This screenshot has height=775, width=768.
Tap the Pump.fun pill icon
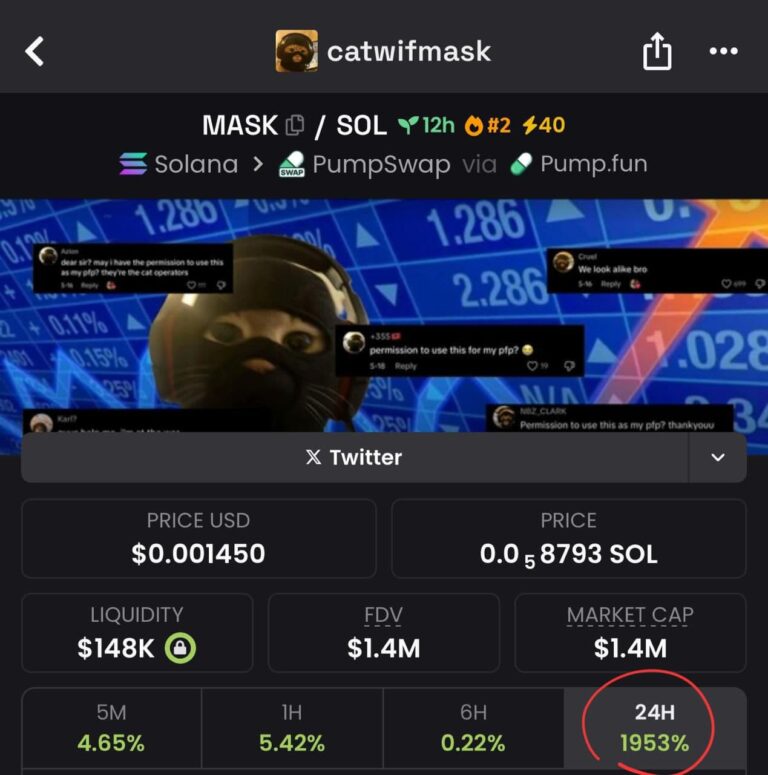pyautogui.click(x=521, y=164)
